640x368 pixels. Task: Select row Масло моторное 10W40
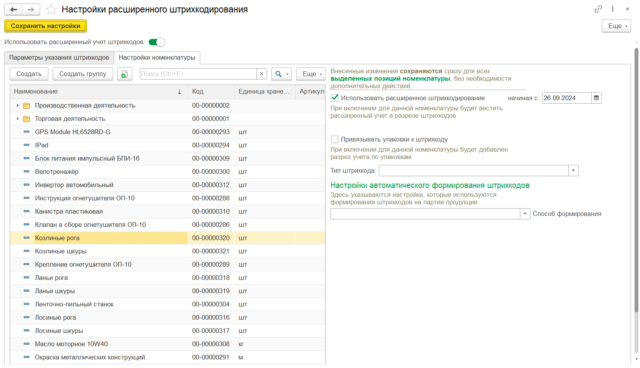[167, 344]
